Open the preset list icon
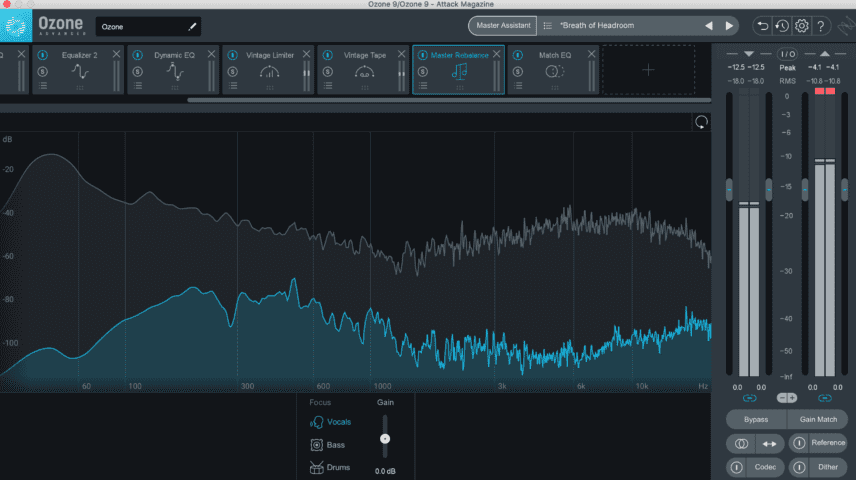Screen dimensions: 856x480 point(548,26)
